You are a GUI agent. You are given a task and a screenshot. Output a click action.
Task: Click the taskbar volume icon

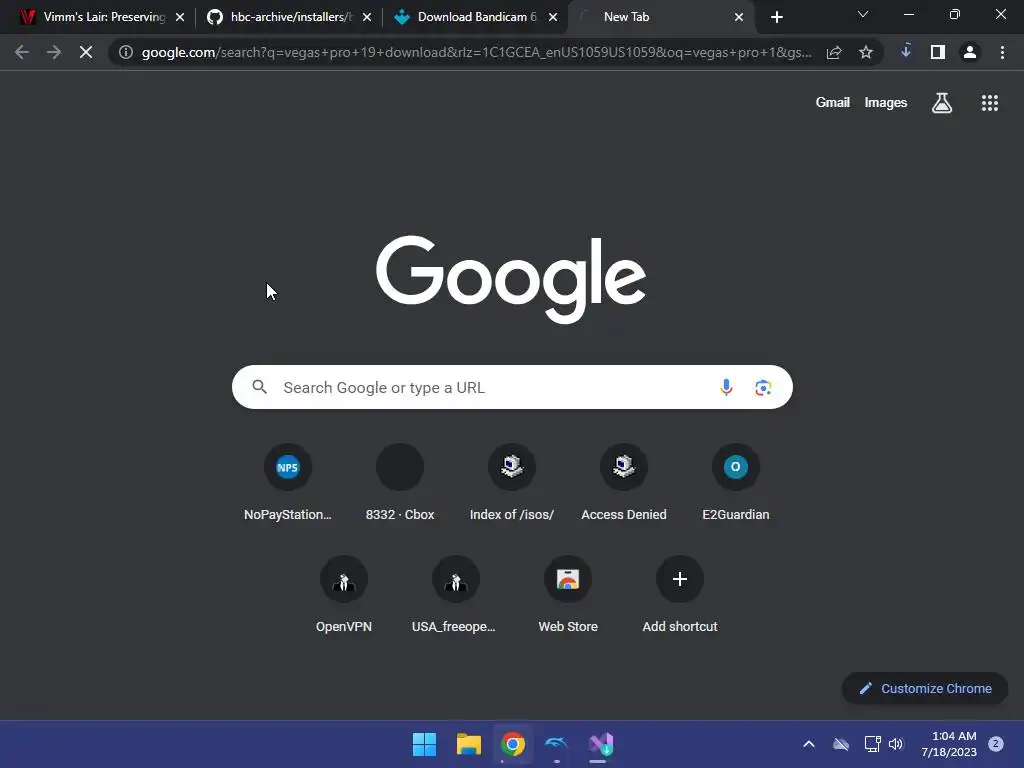[x=896, y=744]
